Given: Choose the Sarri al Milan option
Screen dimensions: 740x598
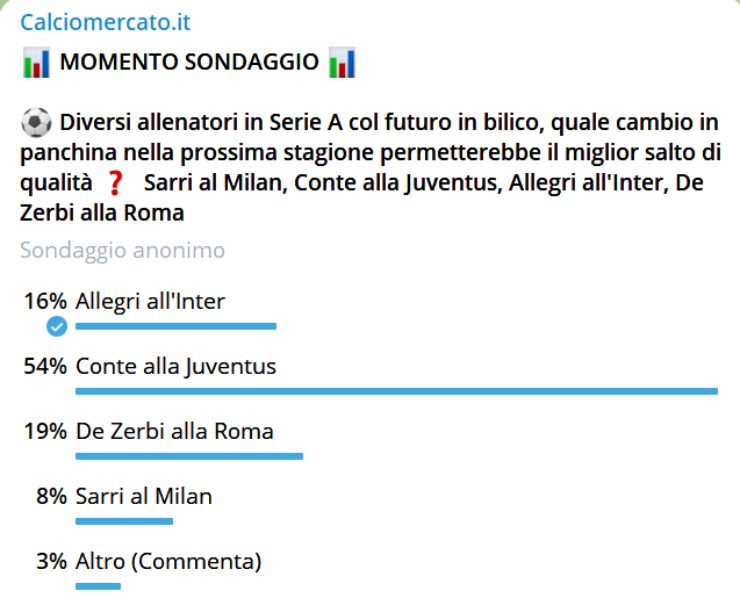Looking at the screenshot, I should (x=143, y=496).
